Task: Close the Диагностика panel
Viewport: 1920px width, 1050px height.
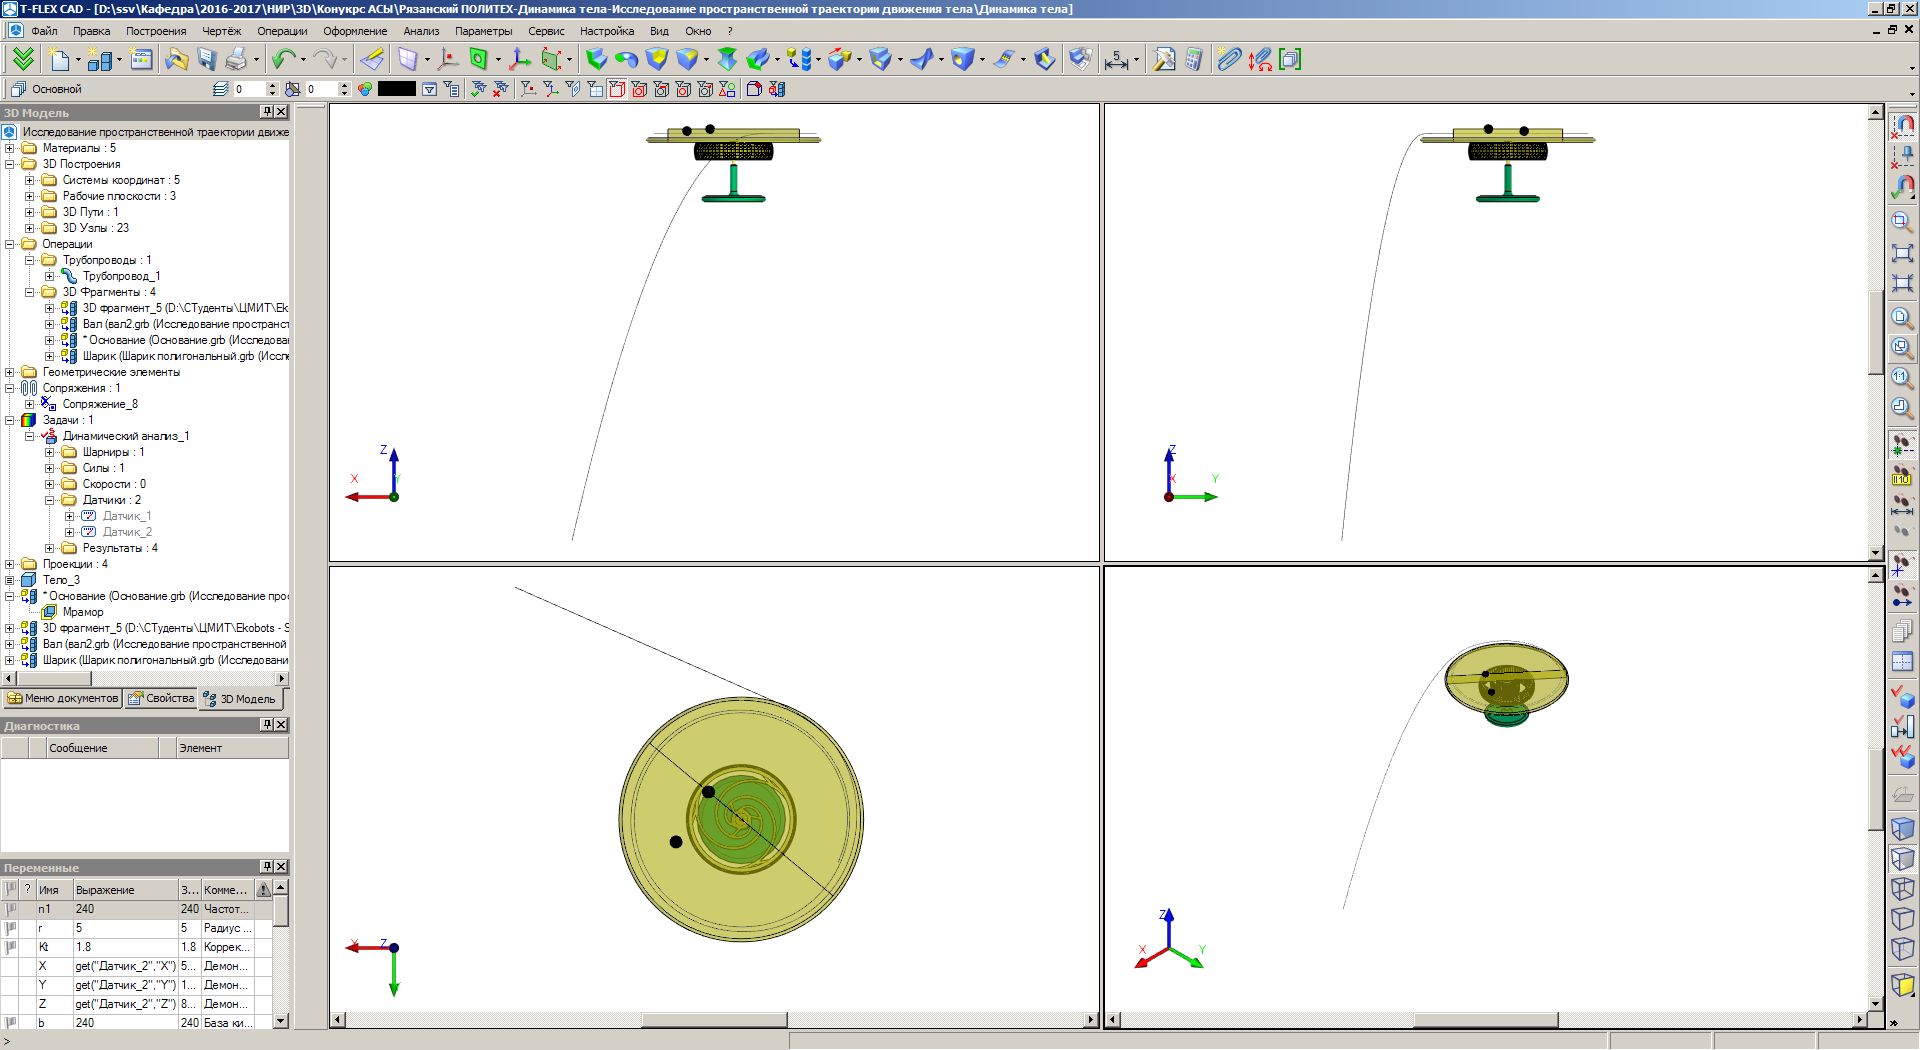Action: coord(281,725)
